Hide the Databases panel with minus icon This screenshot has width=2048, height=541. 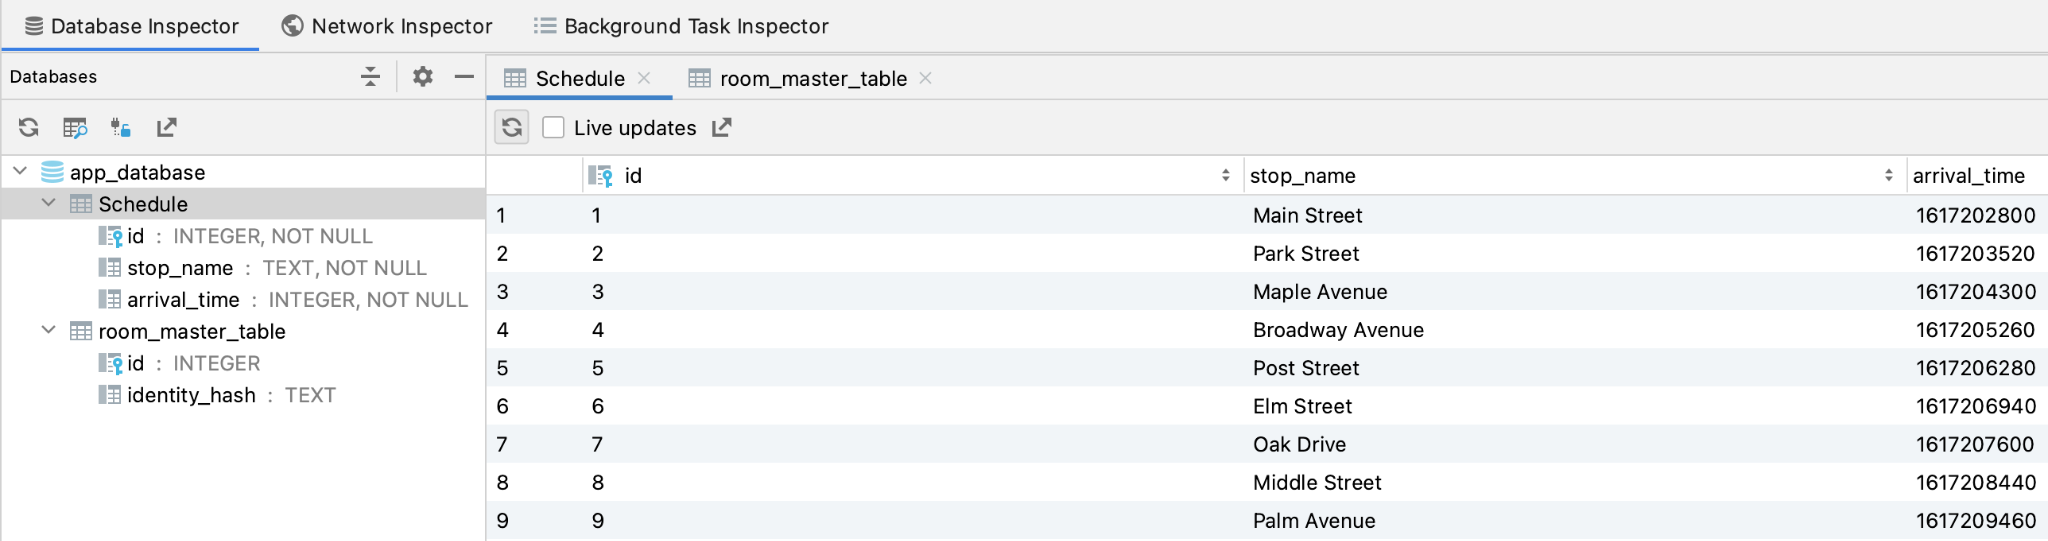pos(464,76)
